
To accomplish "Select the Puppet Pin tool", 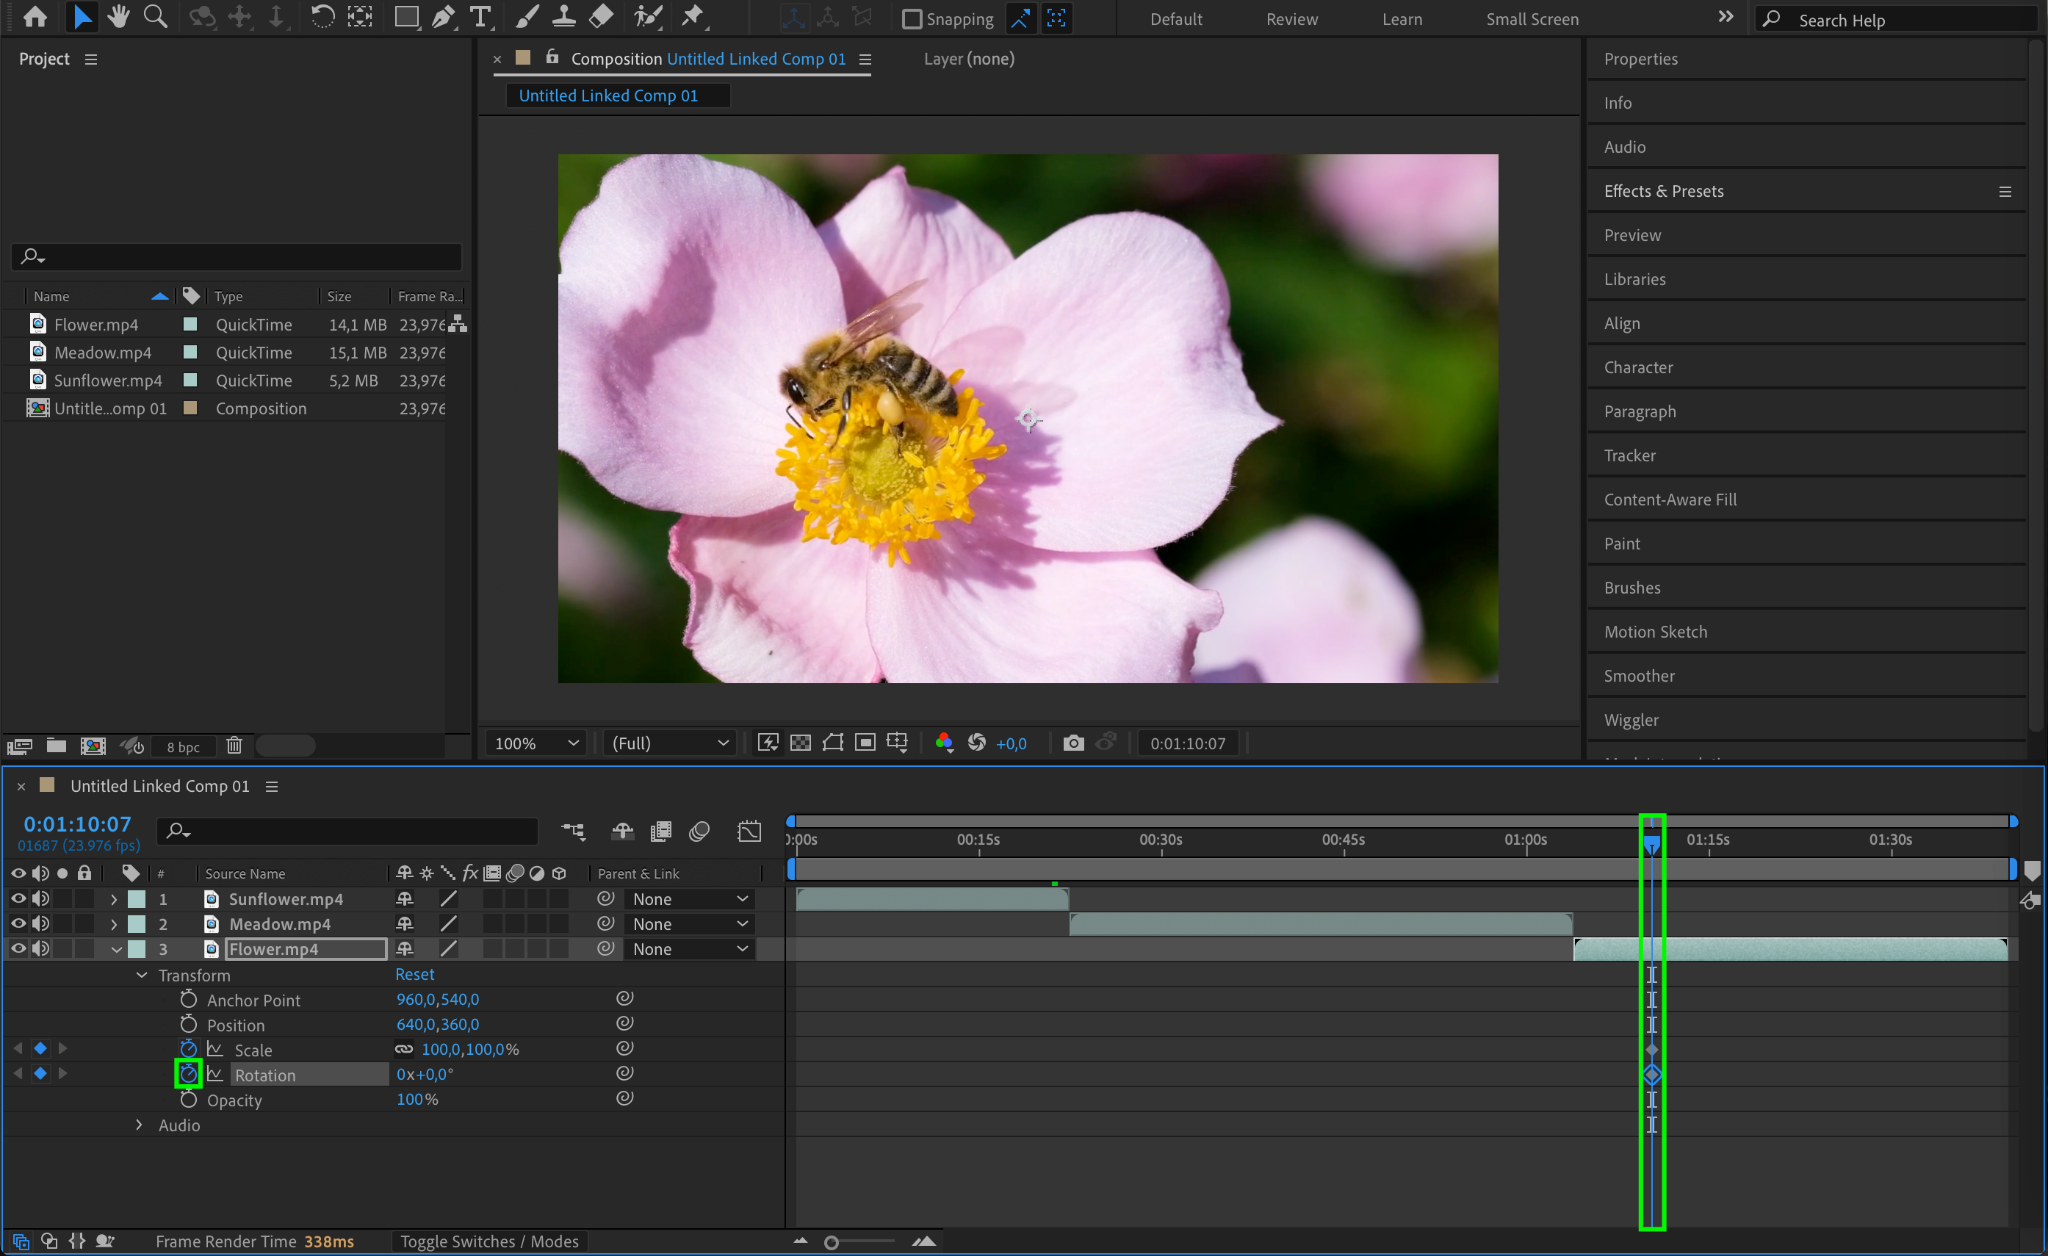I will [692, 17].
